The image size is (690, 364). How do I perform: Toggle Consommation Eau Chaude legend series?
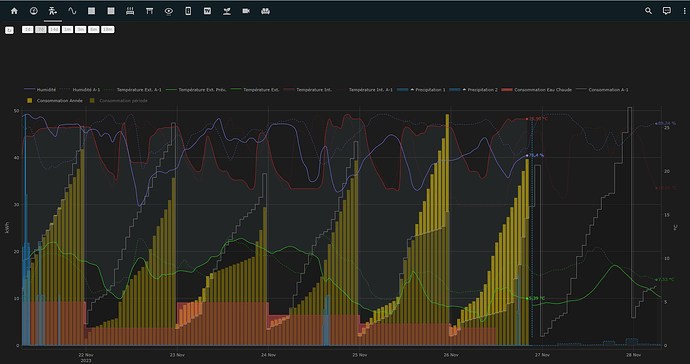537,90
